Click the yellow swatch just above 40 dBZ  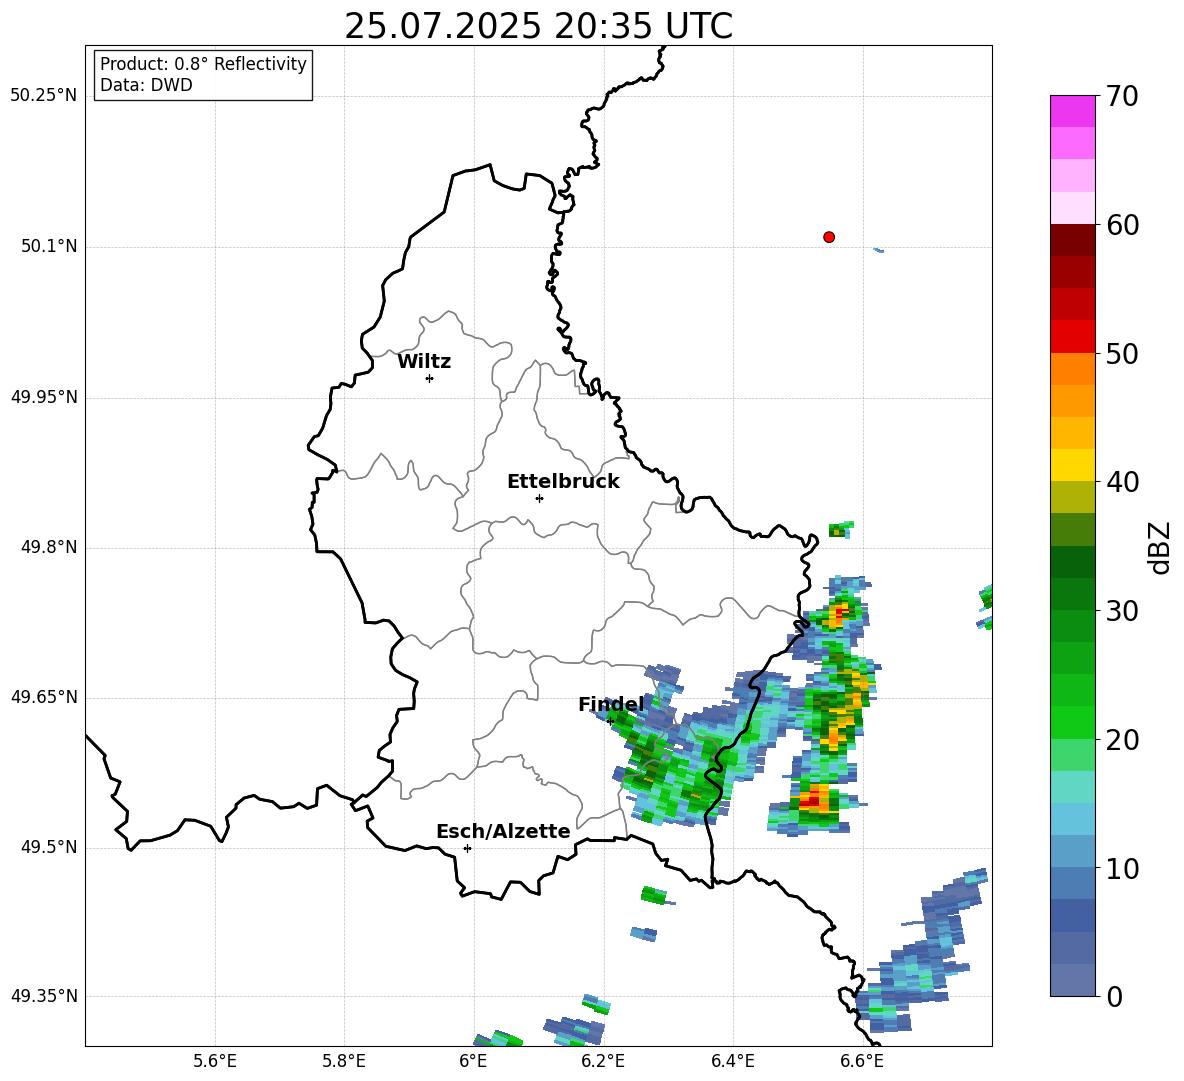click(1072, 465)
